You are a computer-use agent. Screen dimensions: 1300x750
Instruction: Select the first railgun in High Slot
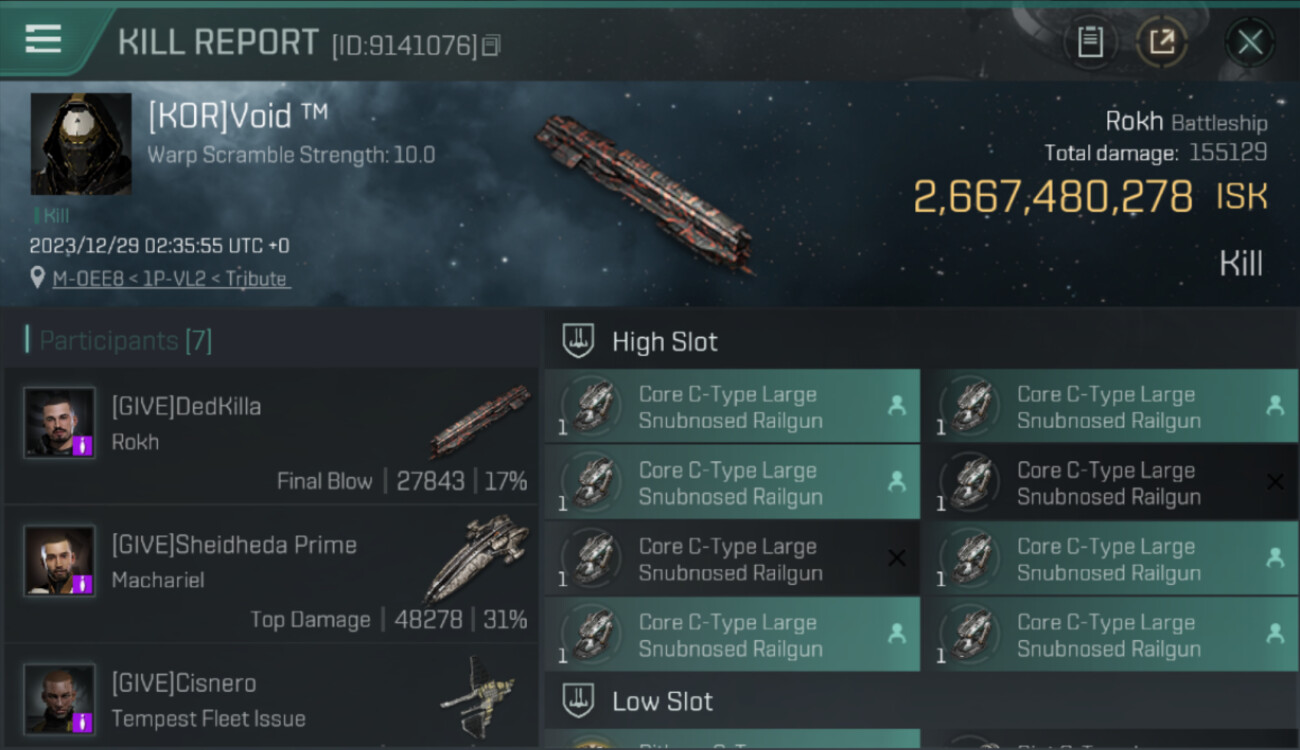(731, 407)
